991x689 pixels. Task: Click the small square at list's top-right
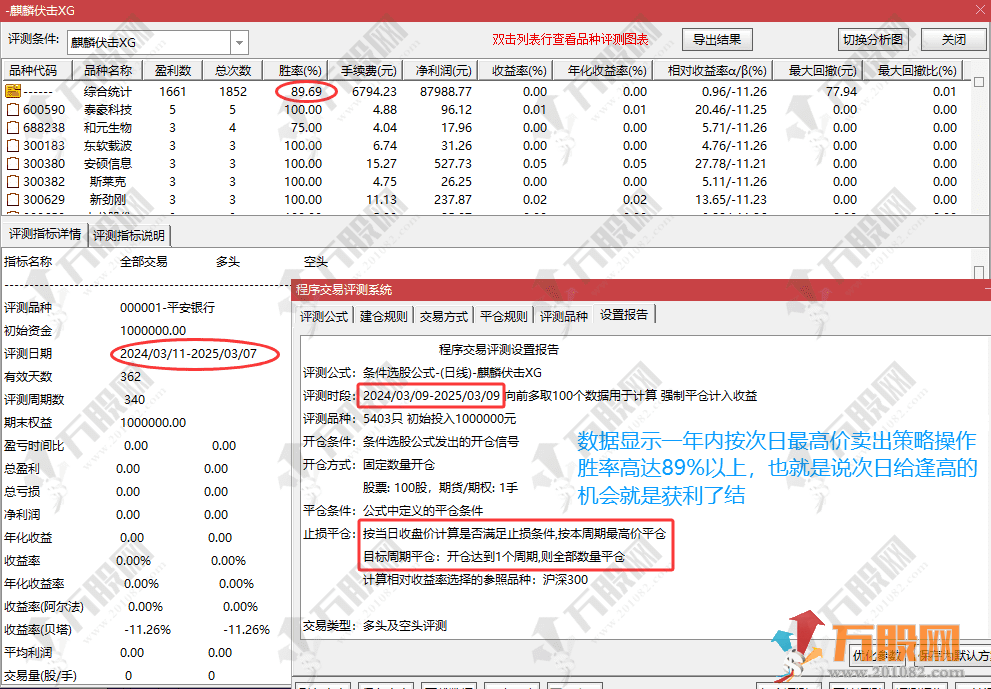point(980,82)
